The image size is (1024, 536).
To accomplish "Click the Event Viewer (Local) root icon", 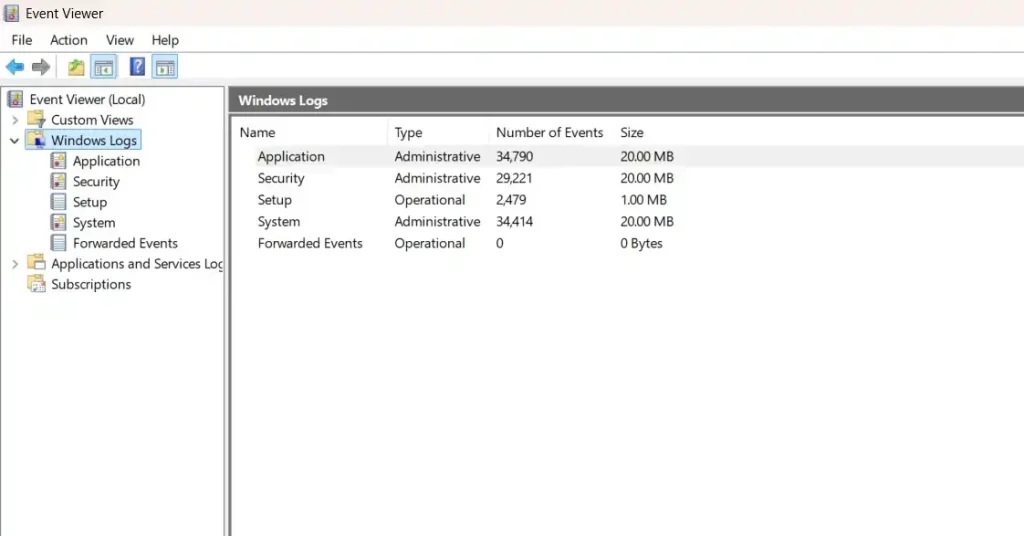I will pyautogui.click(x=15, y=99).
